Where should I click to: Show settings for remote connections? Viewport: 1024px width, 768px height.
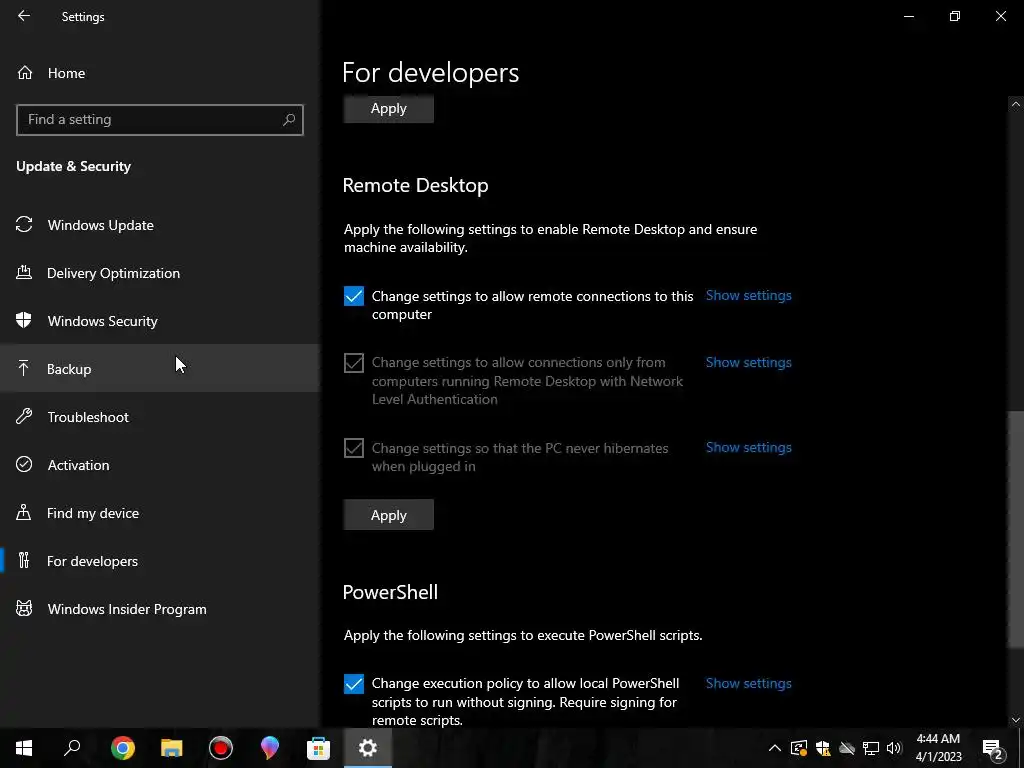(748, 295)
